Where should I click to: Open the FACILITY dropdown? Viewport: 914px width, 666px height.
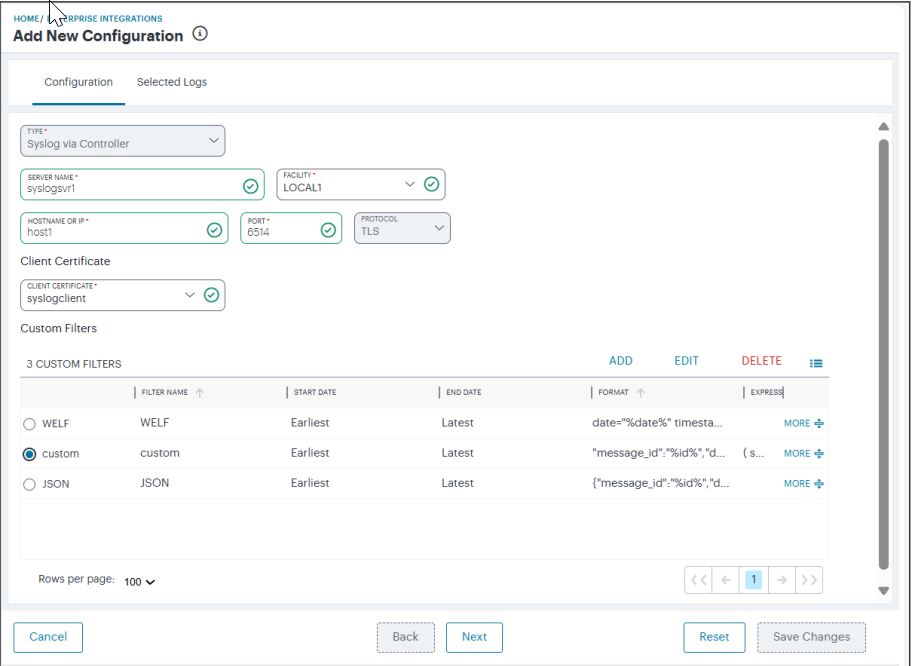click(410, 184)
